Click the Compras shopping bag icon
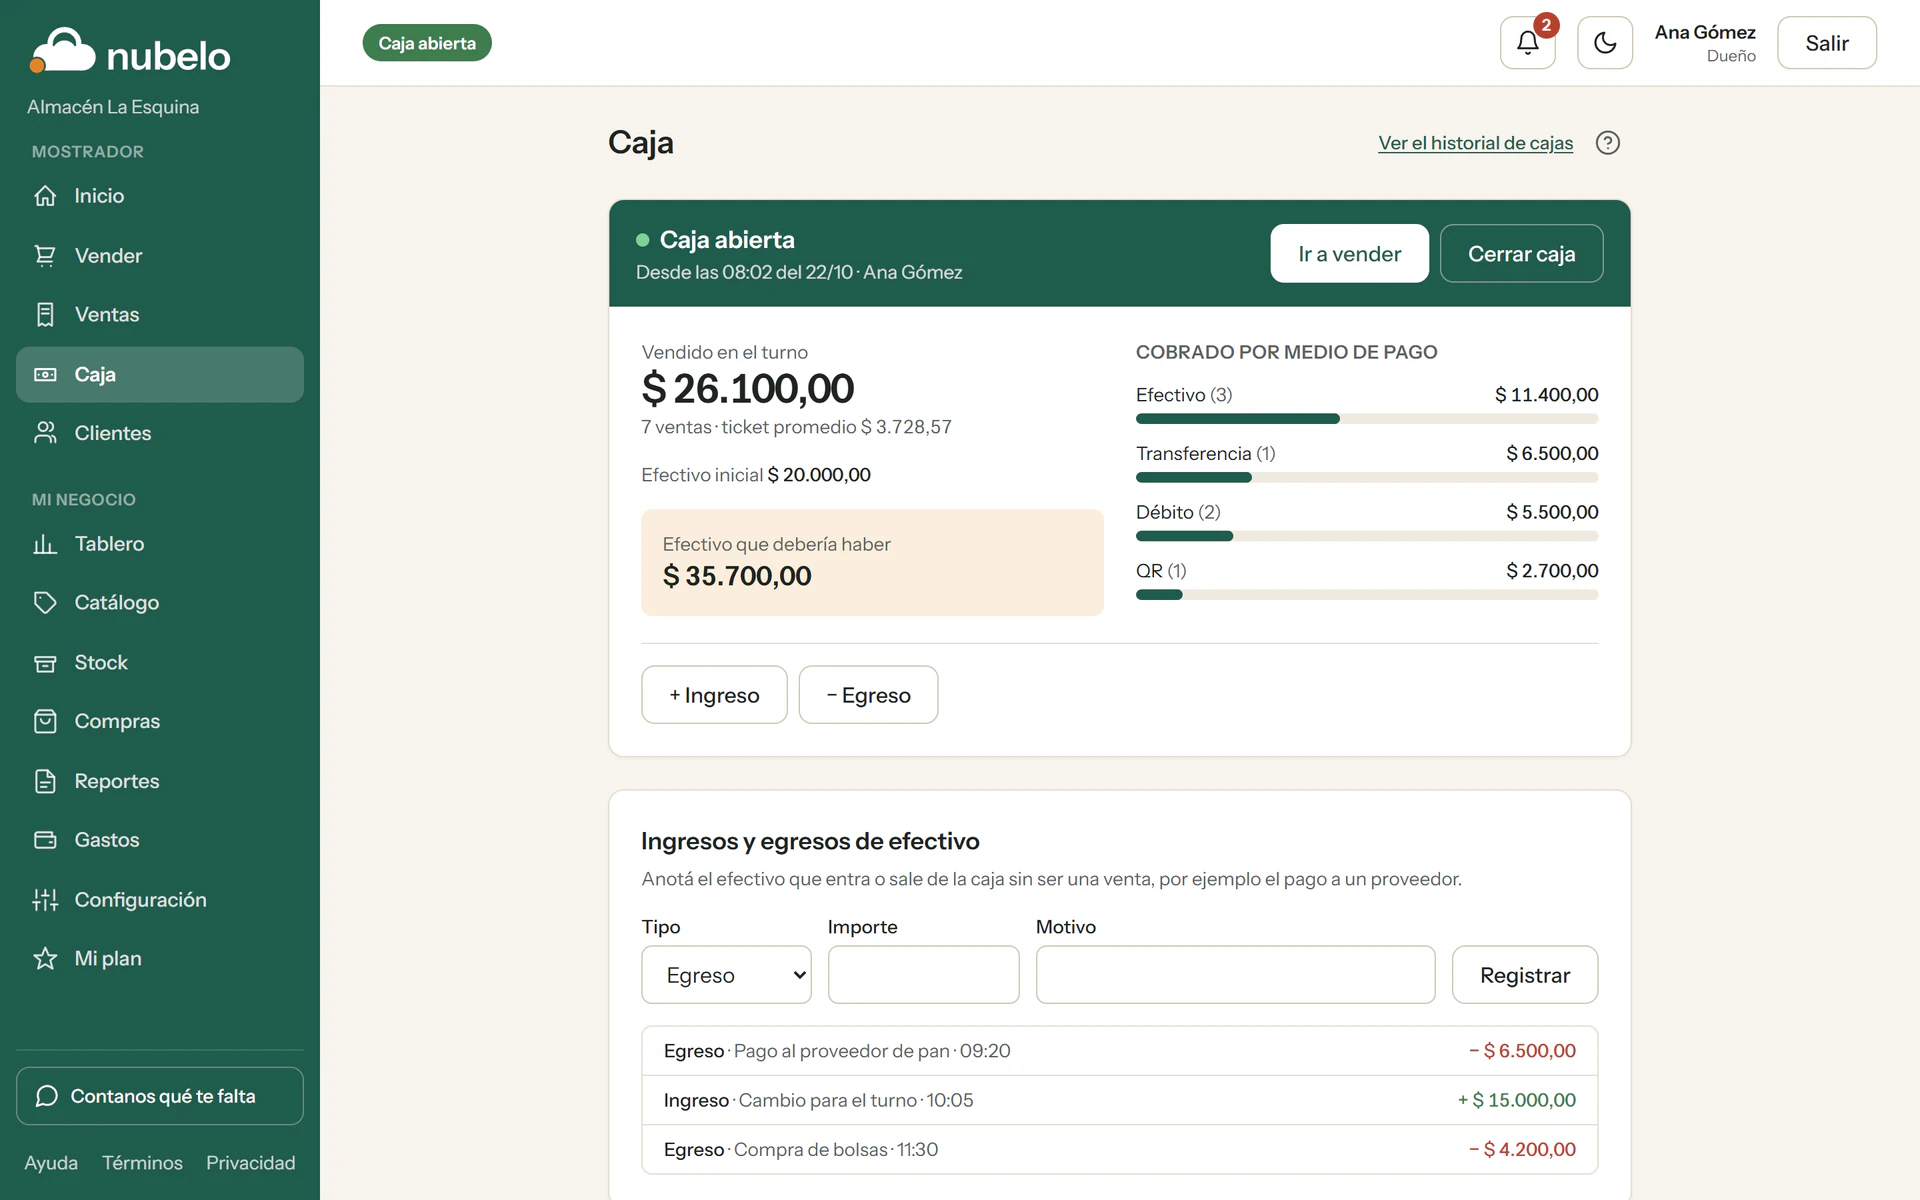Viewport: 1920px width, 1200px height. coord(45,721)
